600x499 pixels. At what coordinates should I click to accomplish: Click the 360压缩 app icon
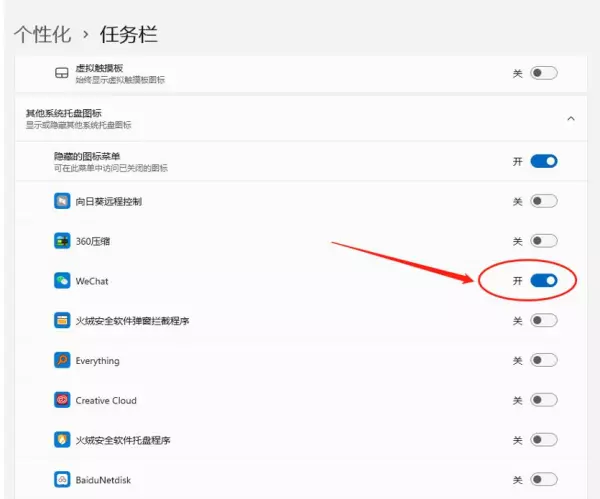pos(62,241)
